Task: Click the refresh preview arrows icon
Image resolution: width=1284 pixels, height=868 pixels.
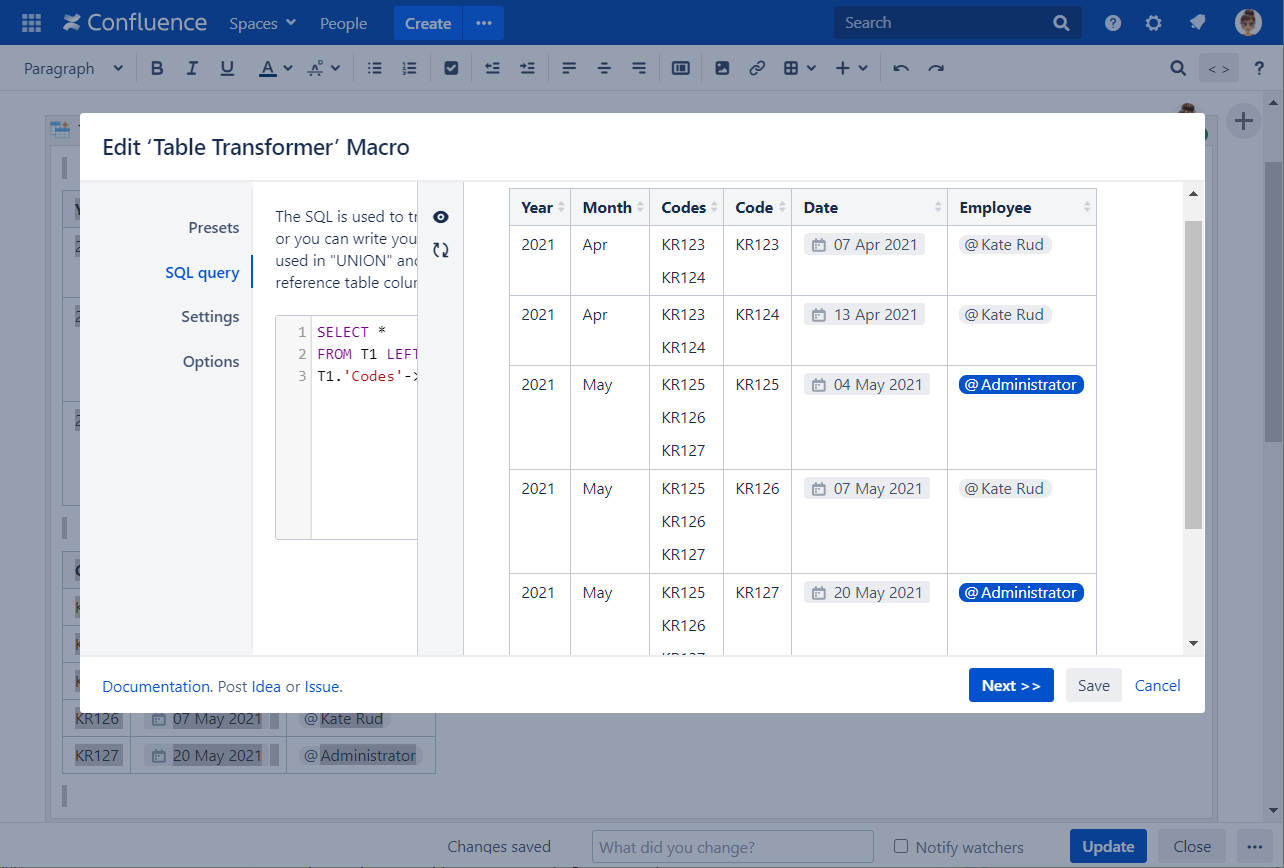Action: click(x=441, y=250)
